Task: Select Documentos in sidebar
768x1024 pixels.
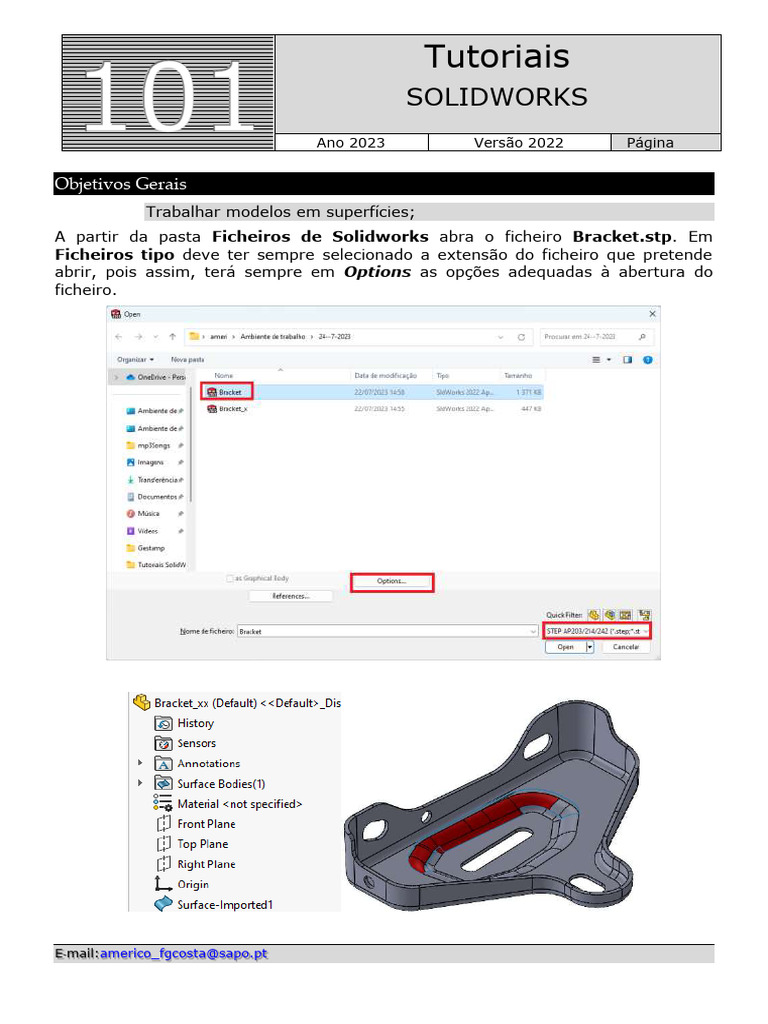Action: click(154, 497)
